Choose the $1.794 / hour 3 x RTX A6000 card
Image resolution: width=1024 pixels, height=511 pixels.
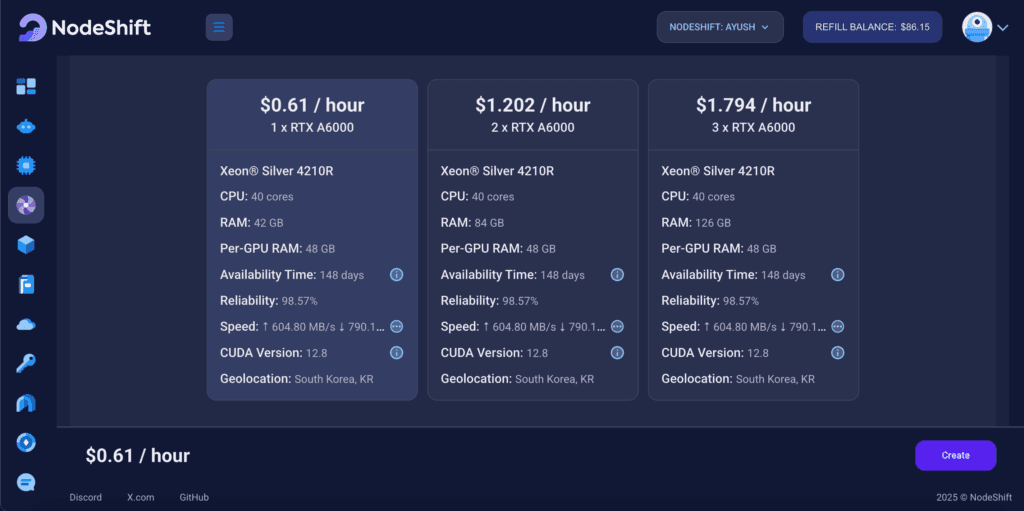tap(753, 240)
